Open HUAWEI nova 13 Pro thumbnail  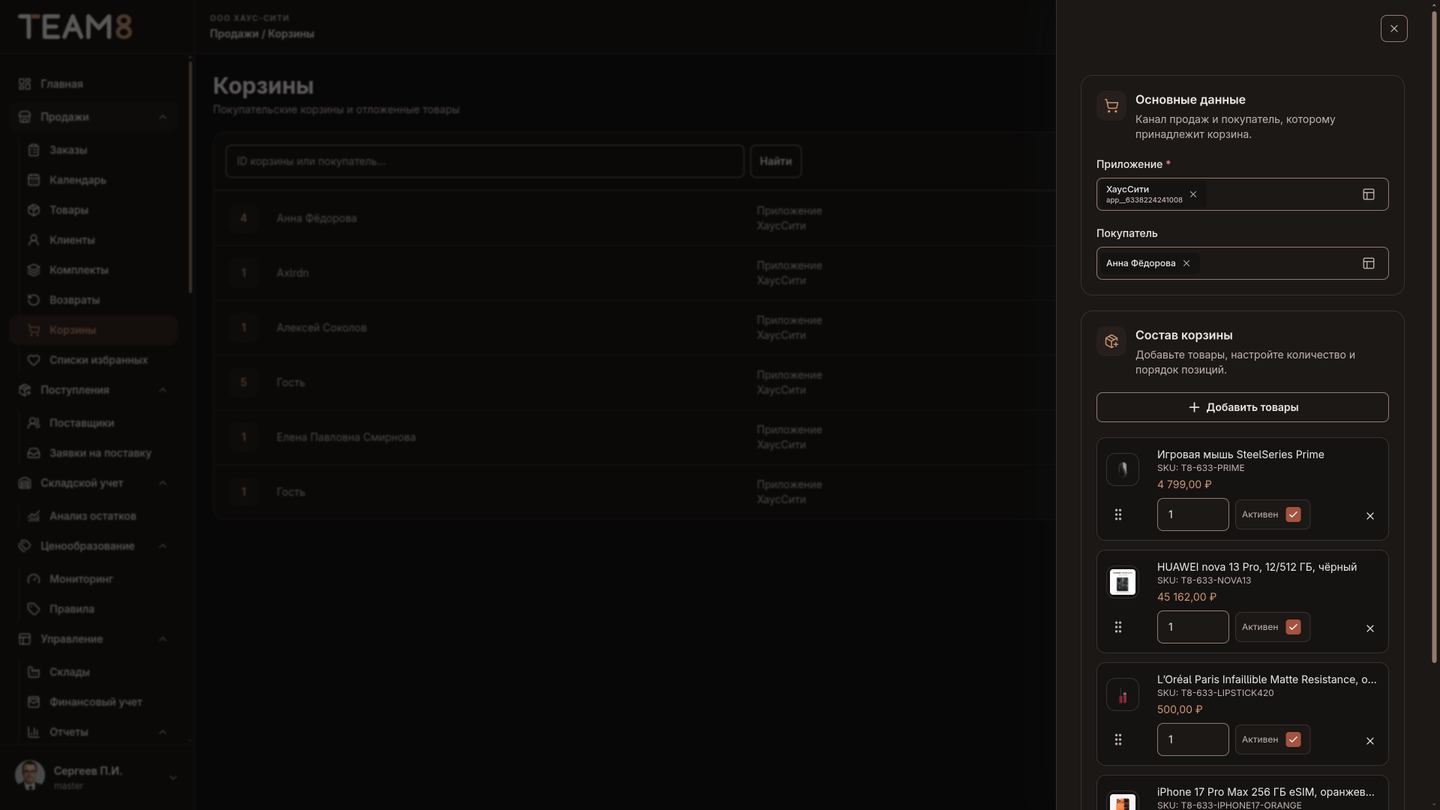click(1122, 582)
